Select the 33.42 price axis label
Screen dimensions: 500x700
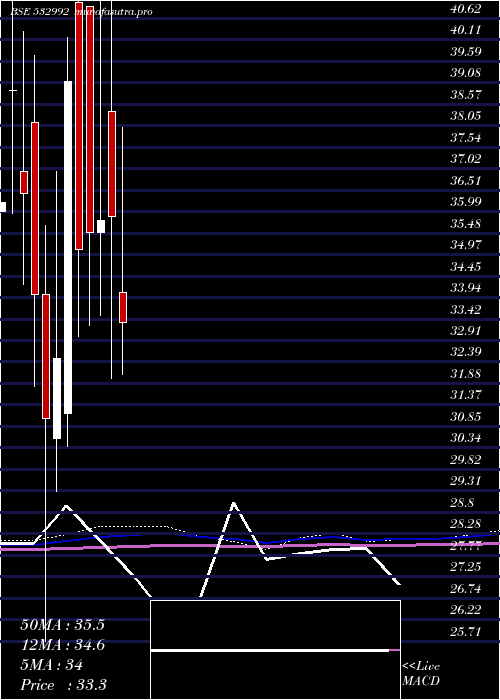coord(466,309)
